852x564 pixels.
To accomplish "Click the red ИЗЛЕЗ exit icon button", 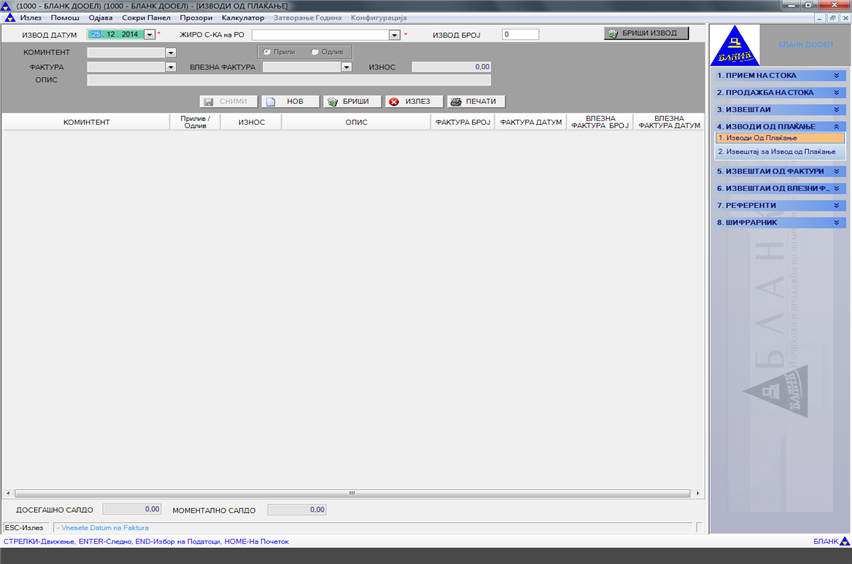I will coord(414,102).
